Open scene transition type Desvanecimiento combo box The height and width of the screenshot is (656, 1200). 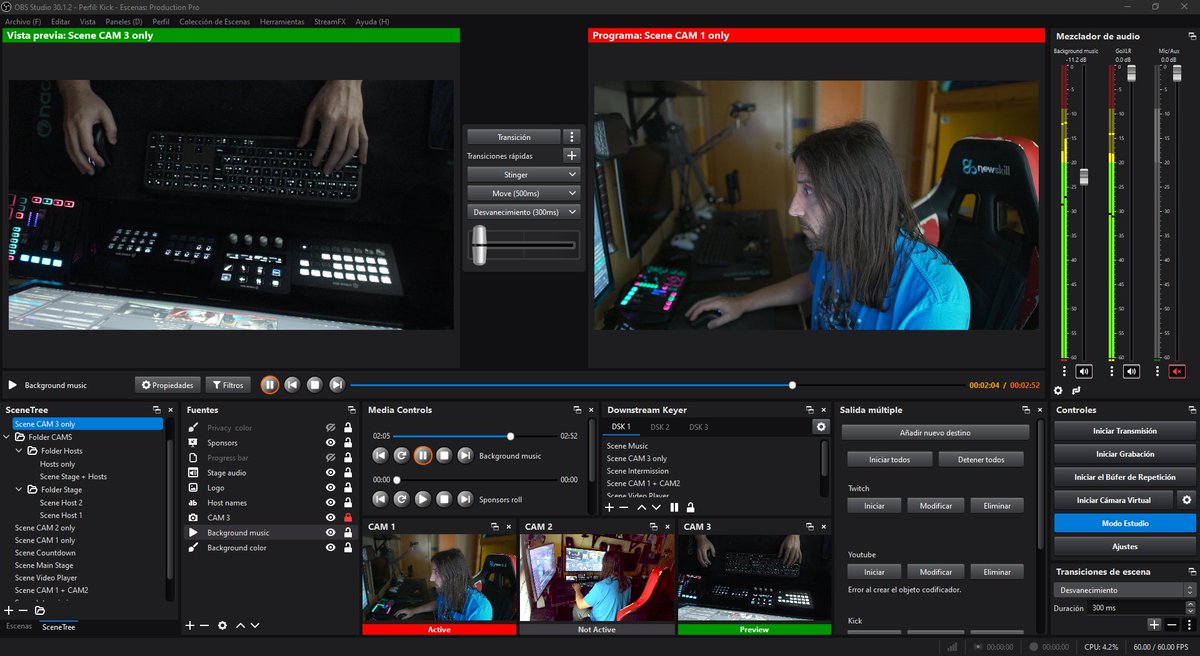click(x=1124, y=590)
